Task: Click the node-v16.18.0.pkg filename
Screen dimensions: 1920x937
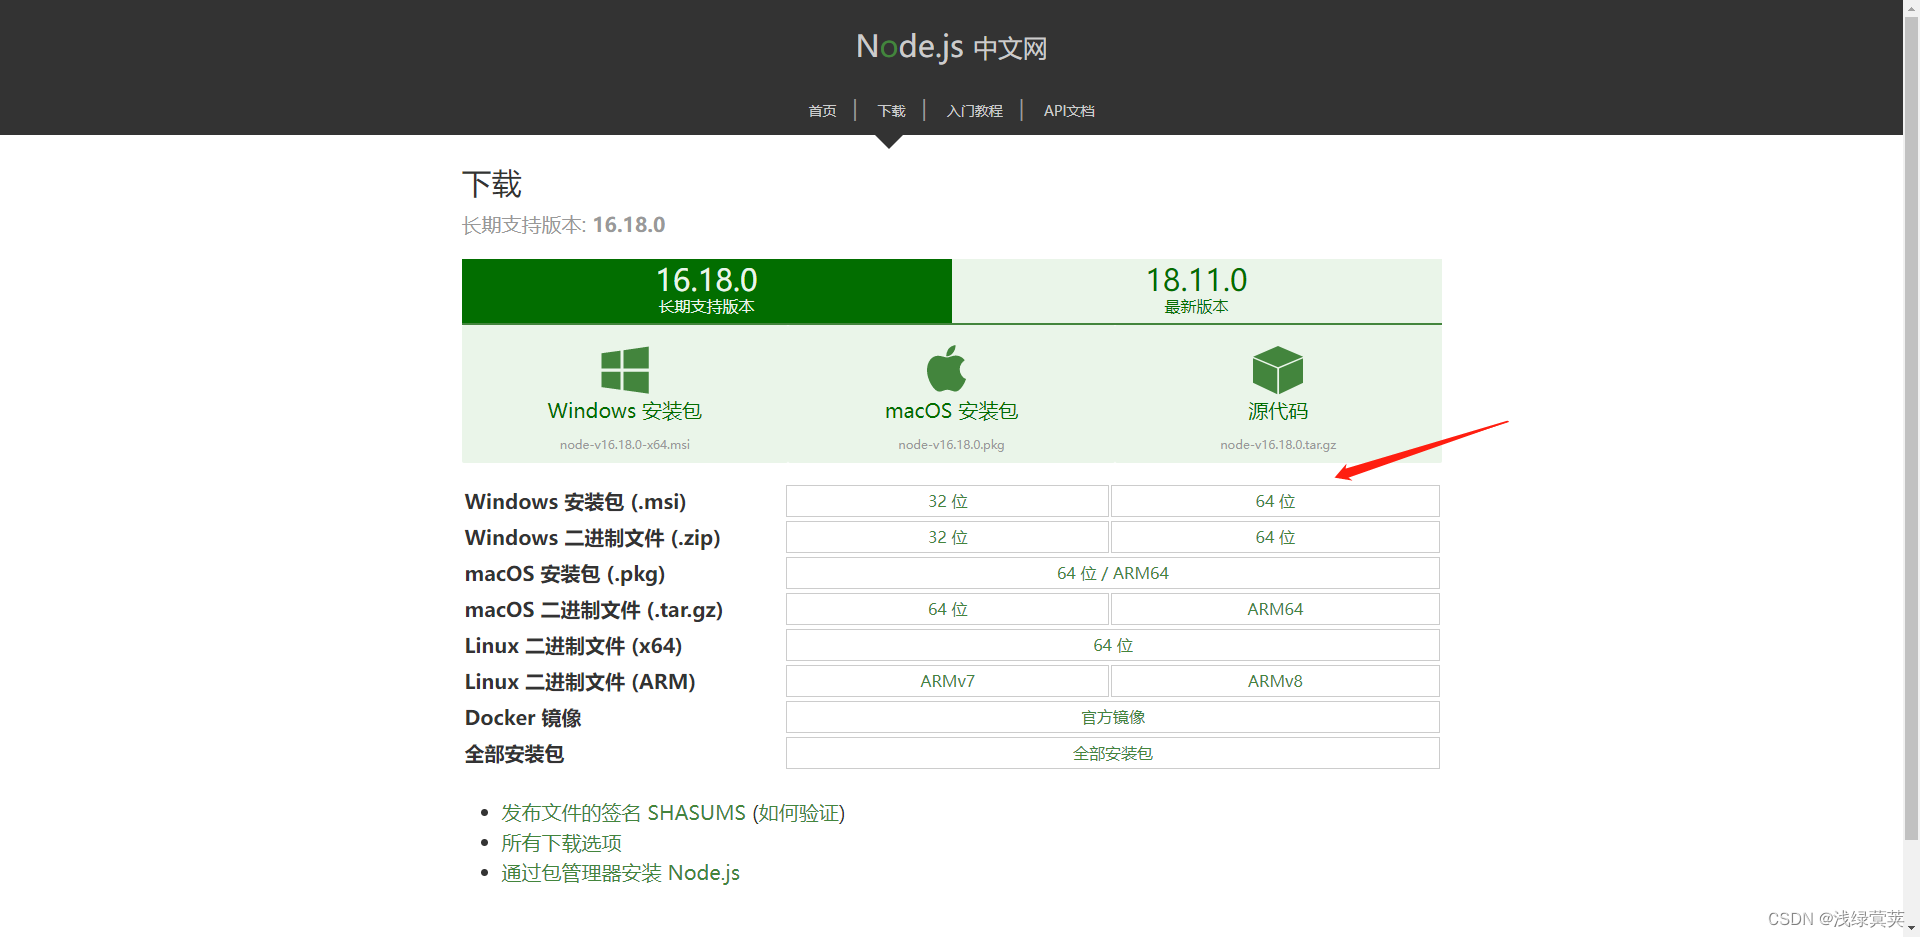Action: tap(951, 445)
